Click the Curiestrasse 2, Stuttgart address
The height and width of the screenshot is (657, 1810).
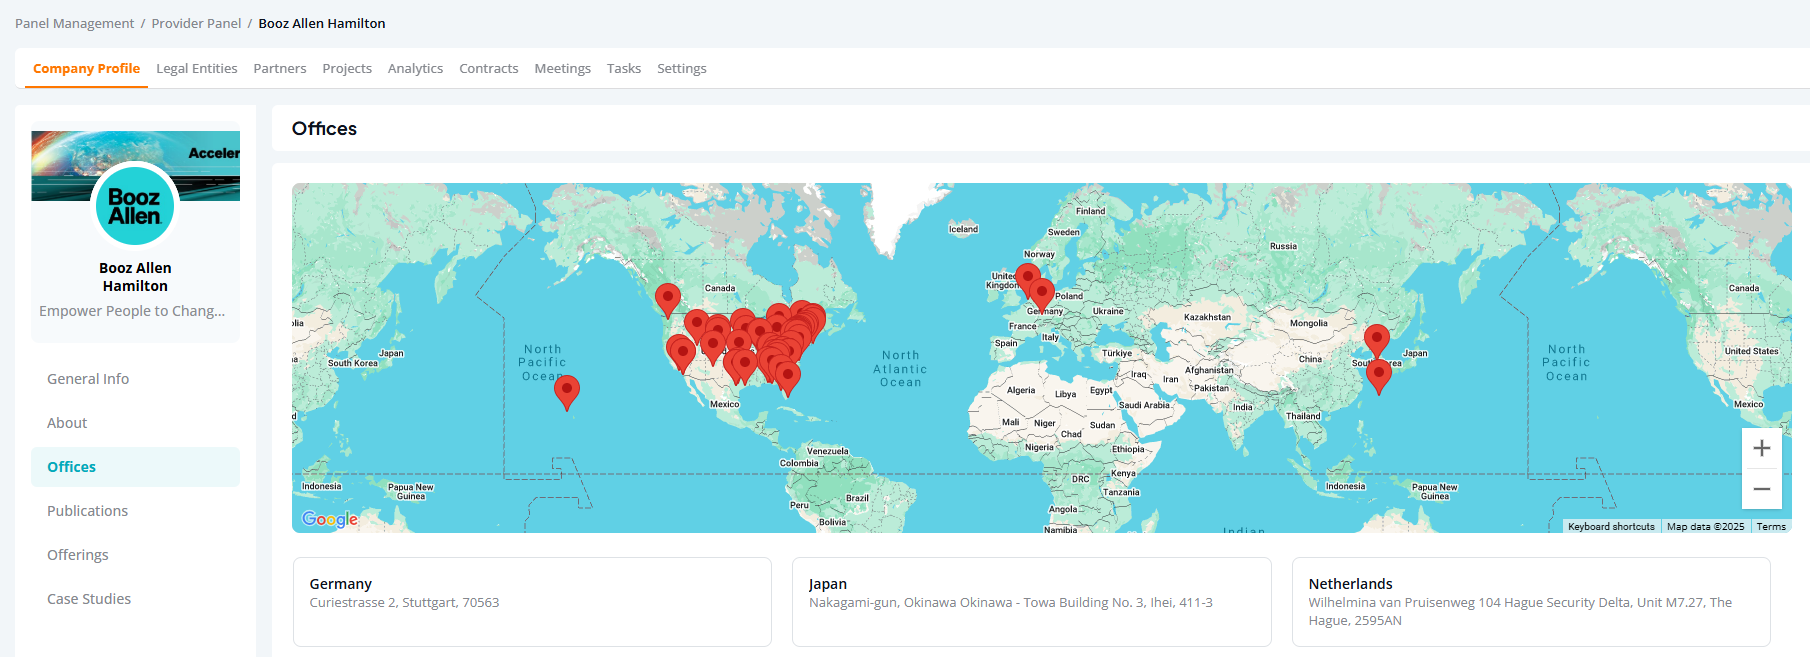click(x=404, y=603)
